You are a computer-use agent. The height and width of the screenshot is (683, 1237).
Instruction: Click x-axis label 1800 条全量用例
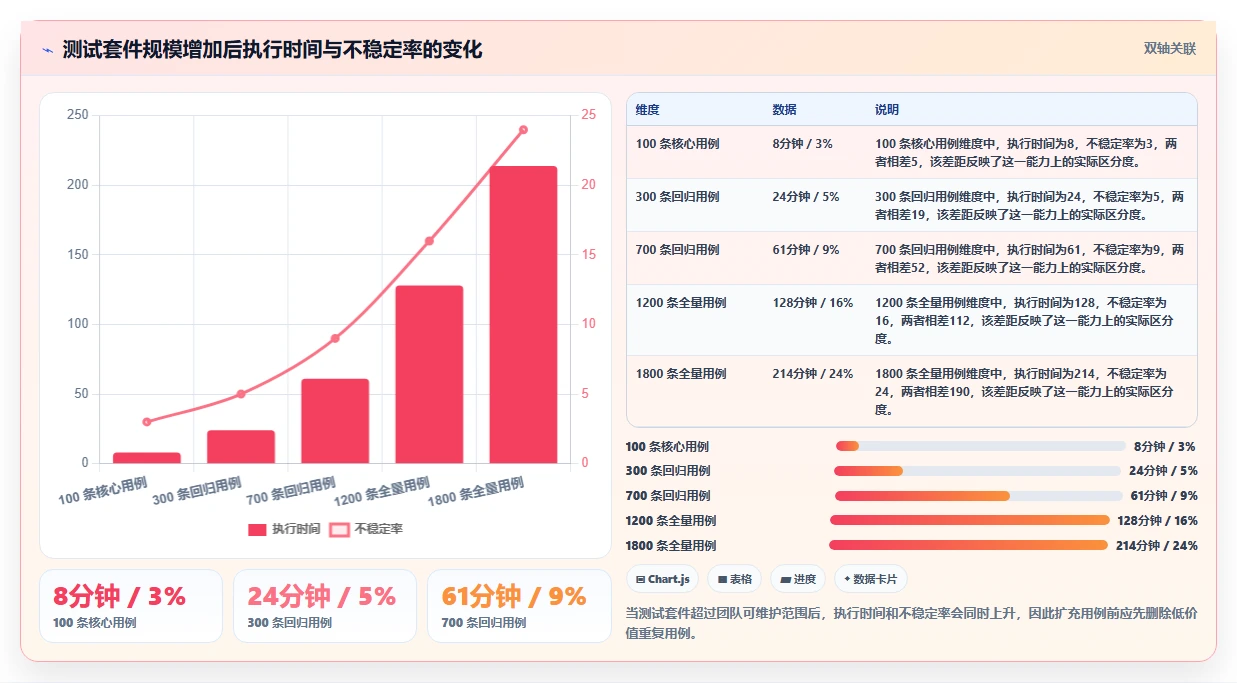[x=475, y=491]
